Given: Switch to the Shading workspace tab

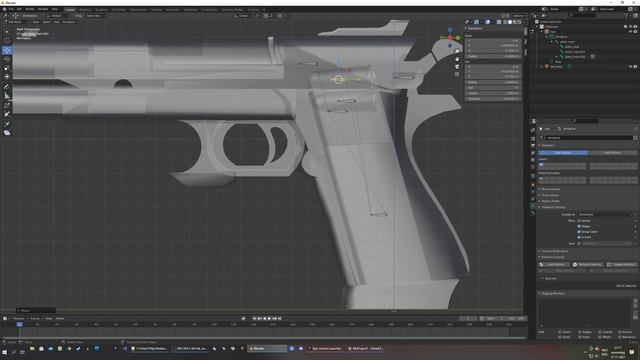Looking at the screenshot, I should [156, 9].
